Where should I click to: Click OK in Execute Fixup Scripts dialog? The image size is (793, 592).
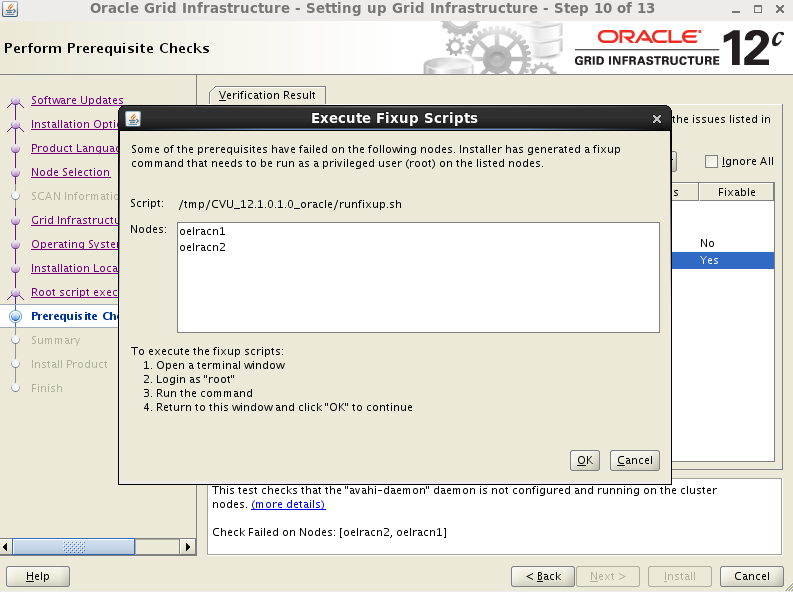pyautogui.click(x=585, y=461)
